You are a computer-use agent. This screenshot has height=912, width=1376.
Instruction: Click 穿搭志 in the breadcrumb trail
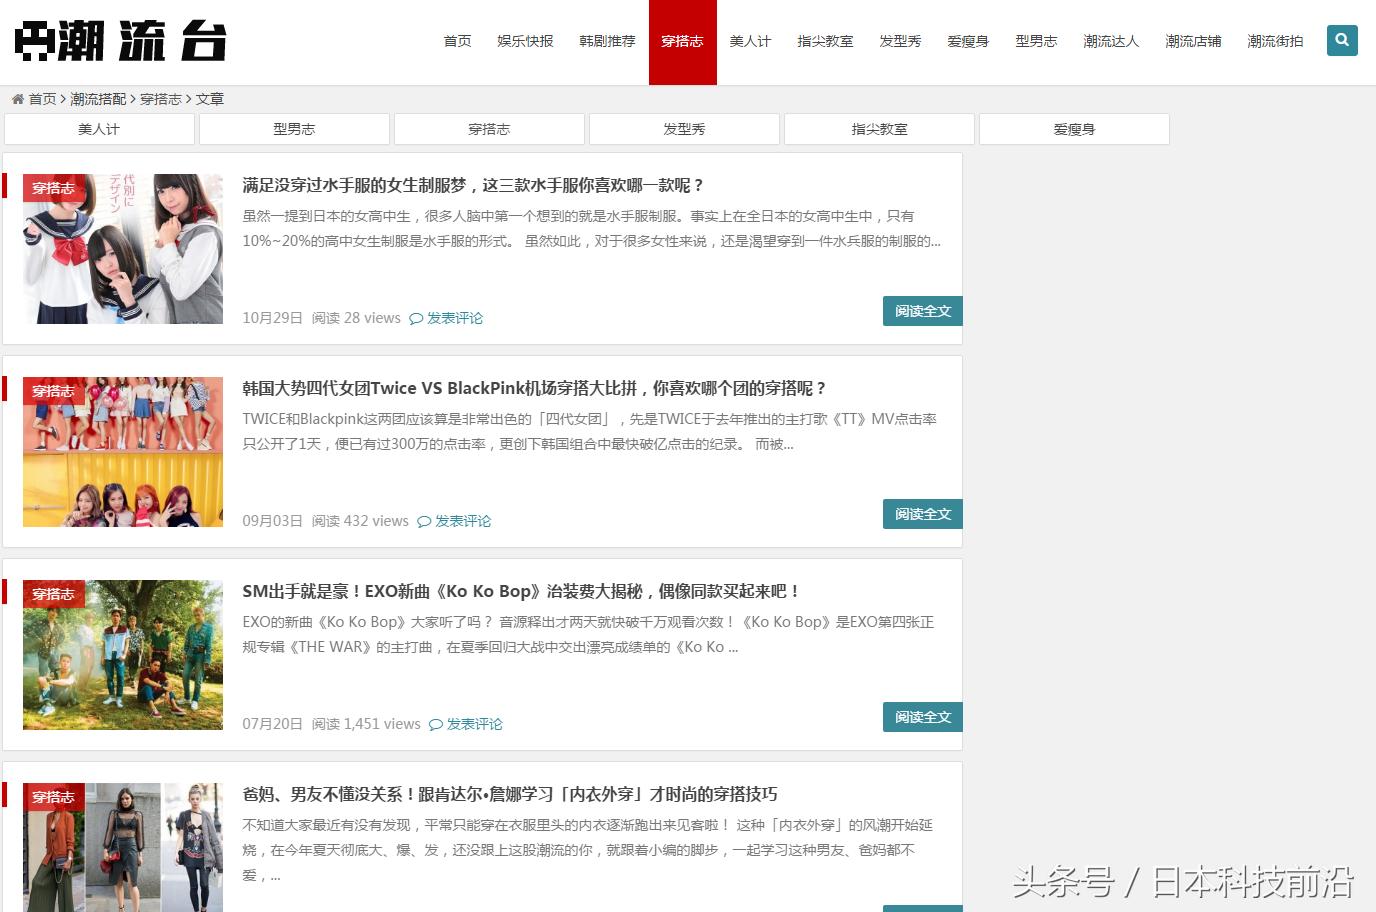coord(160,99)
